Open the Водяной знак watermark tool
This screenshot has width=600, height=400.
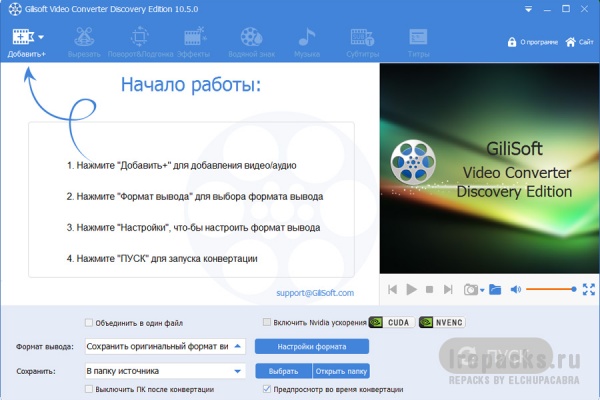[x=251, y=42]
